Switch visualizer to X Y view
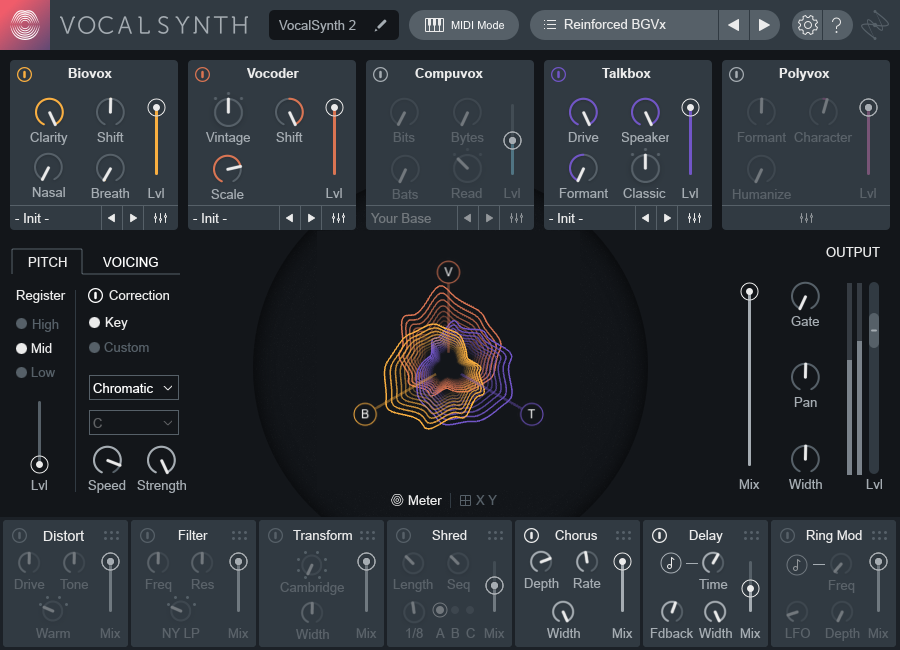The height and width of the screenshot is (650, 900). 479,500
